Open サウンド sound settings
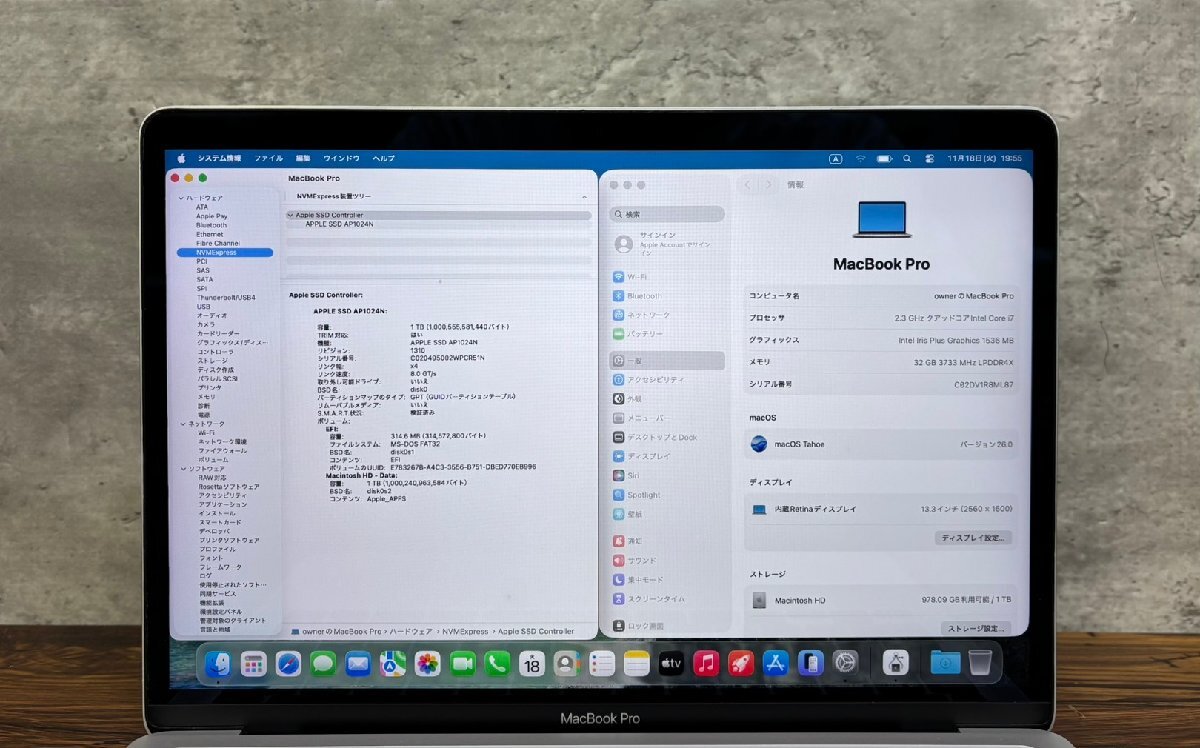Screen dimensions: 1200x748 coord(667,560)
